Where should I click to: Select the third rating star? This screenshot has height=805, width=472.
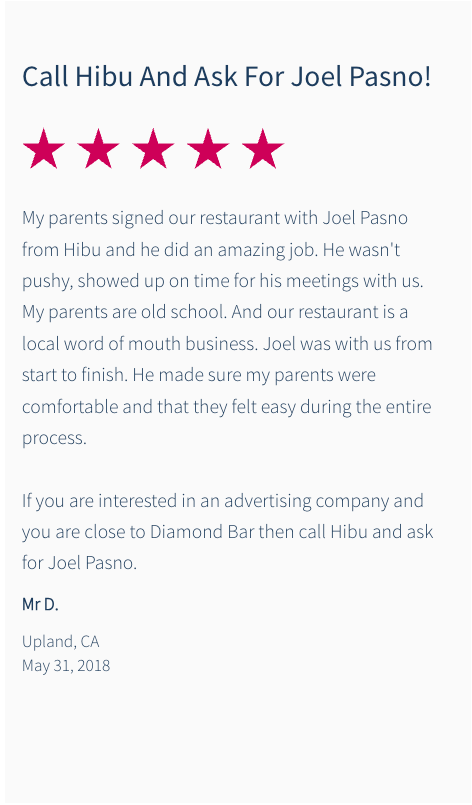pos(153,148)
